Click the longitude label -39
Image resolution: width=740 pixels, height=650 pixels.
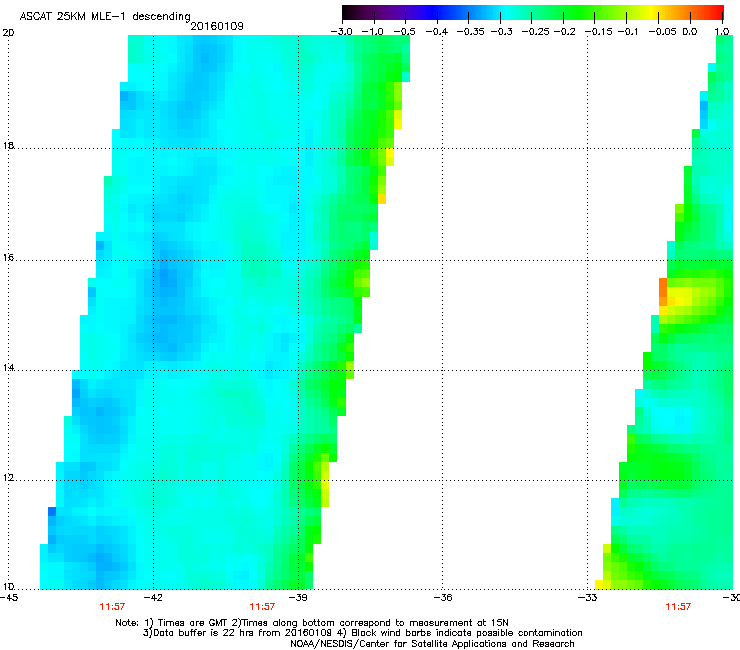[x=298, y=598]
